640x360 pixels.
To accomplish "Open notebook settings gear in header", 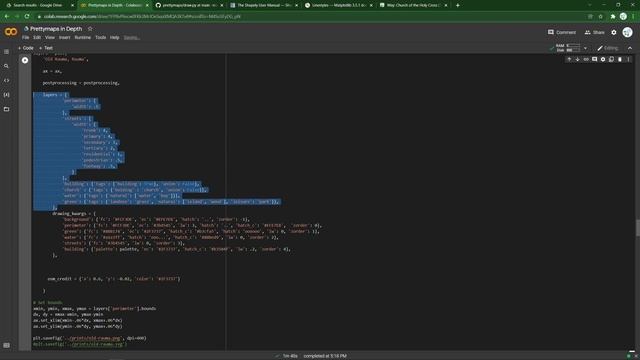I will [613, 32].
